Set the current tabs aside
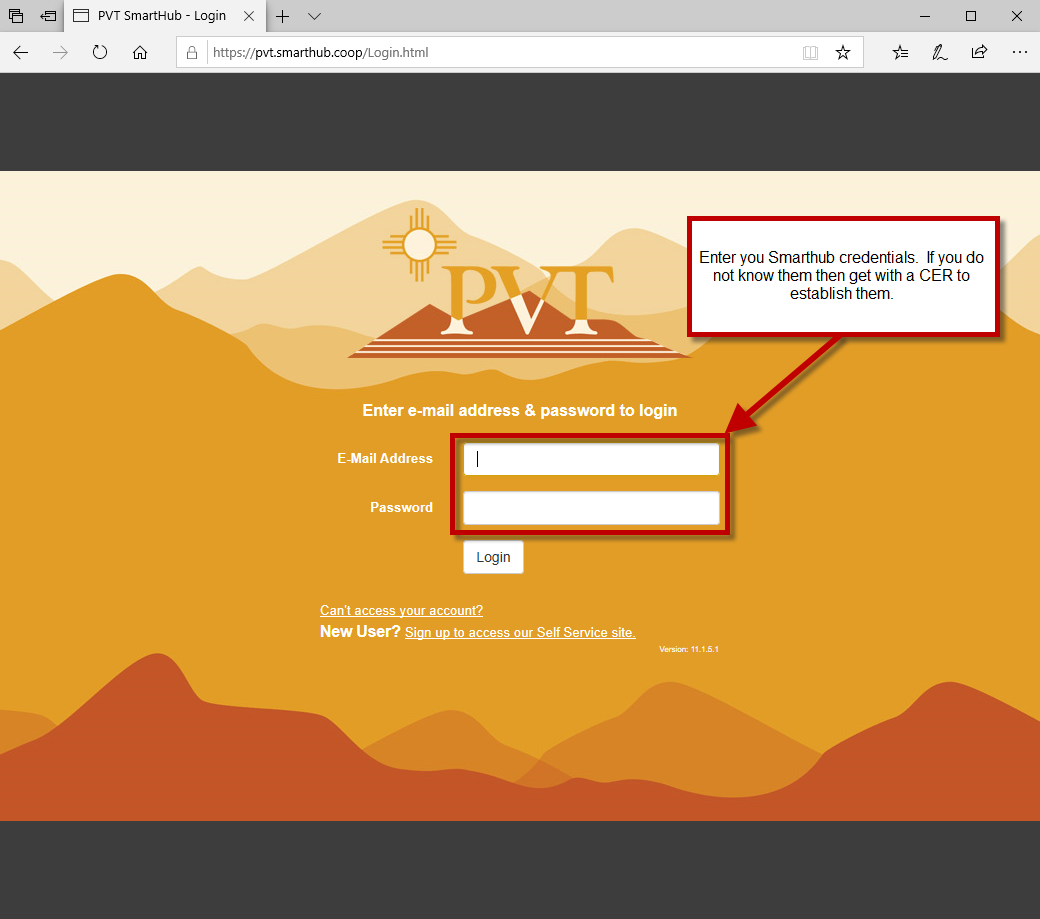Image resolution: width=1040 pixels, height=919 pixels. (x=48, y=16)
